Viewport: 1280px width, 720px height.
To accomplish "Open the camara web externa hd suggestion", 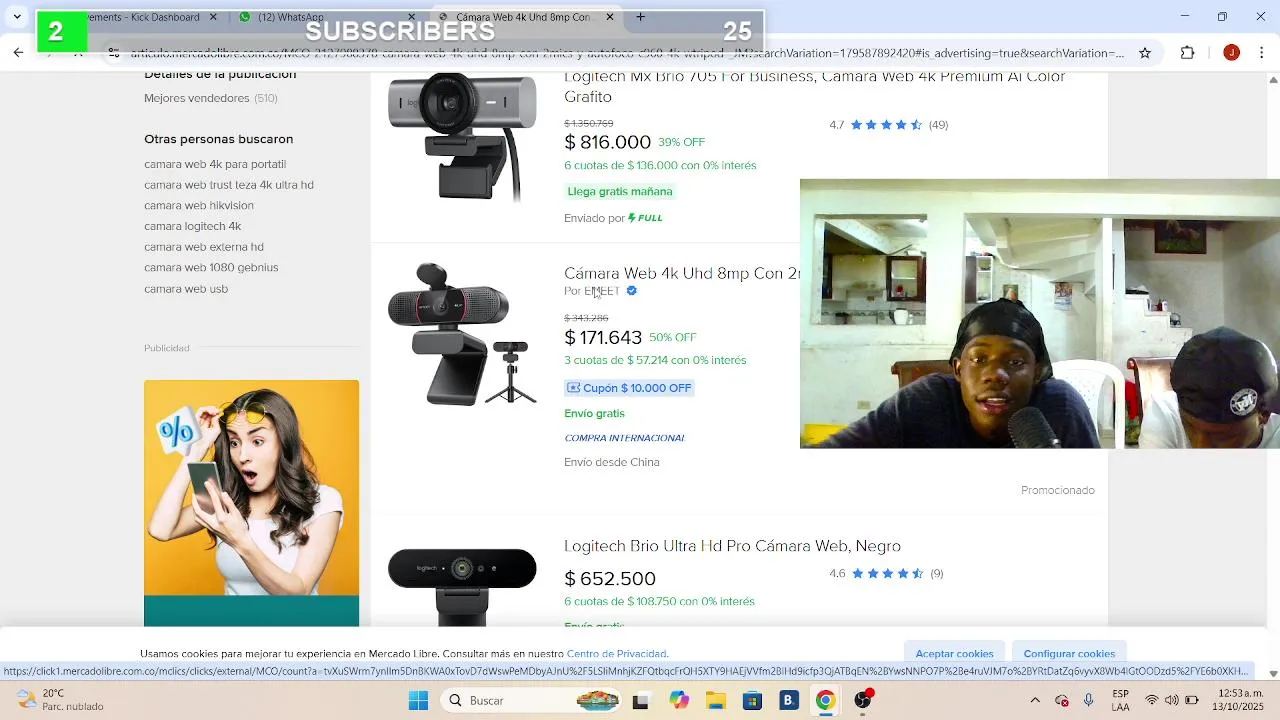I will click(x=204, y=247).
